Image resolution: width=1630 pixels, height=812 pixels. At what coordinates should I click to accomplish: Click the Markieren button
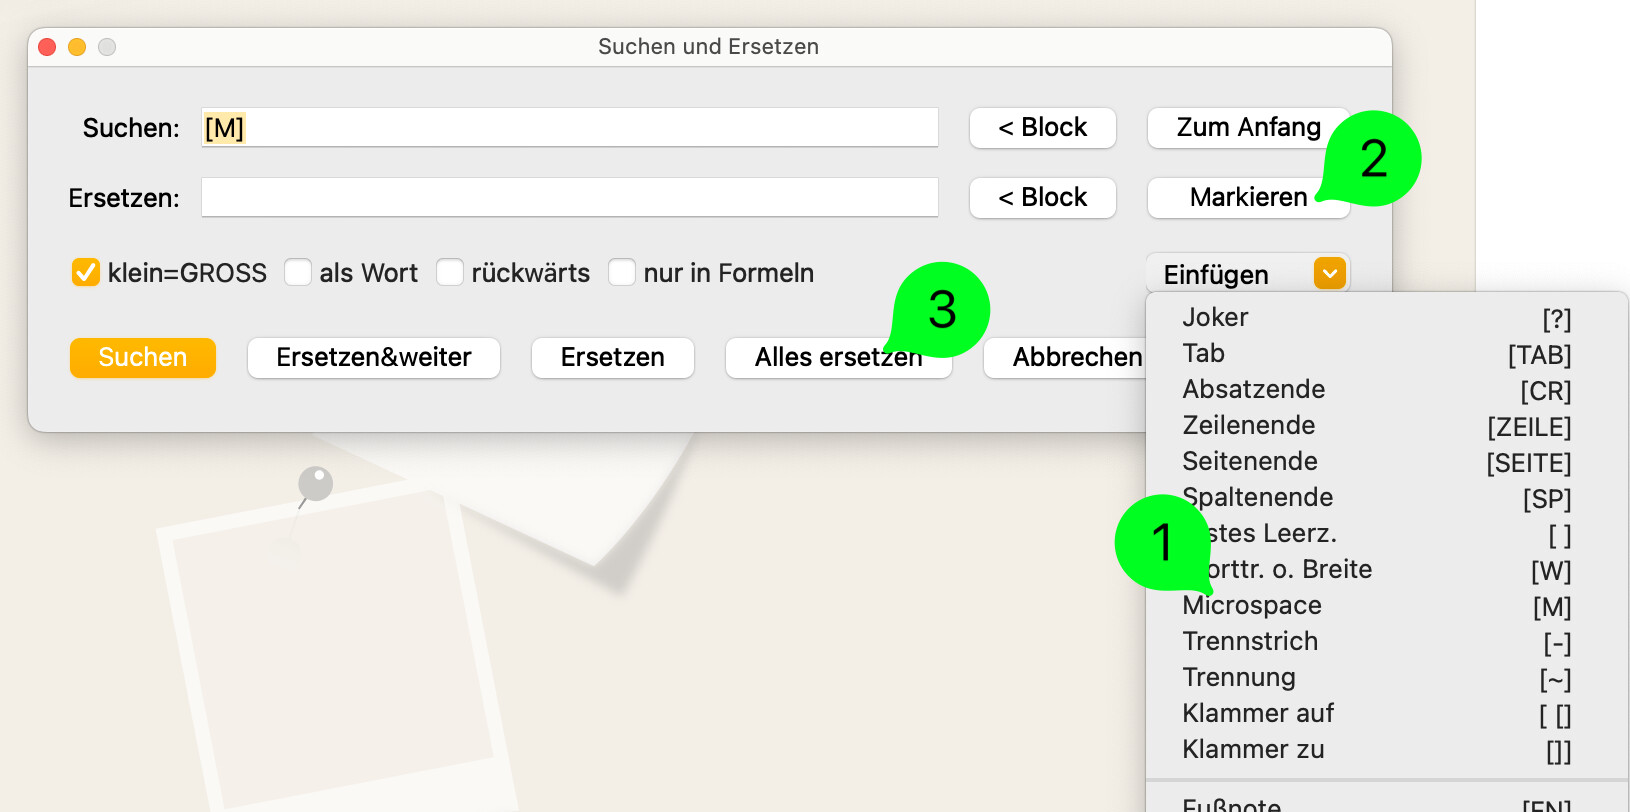coord(1248,197)
